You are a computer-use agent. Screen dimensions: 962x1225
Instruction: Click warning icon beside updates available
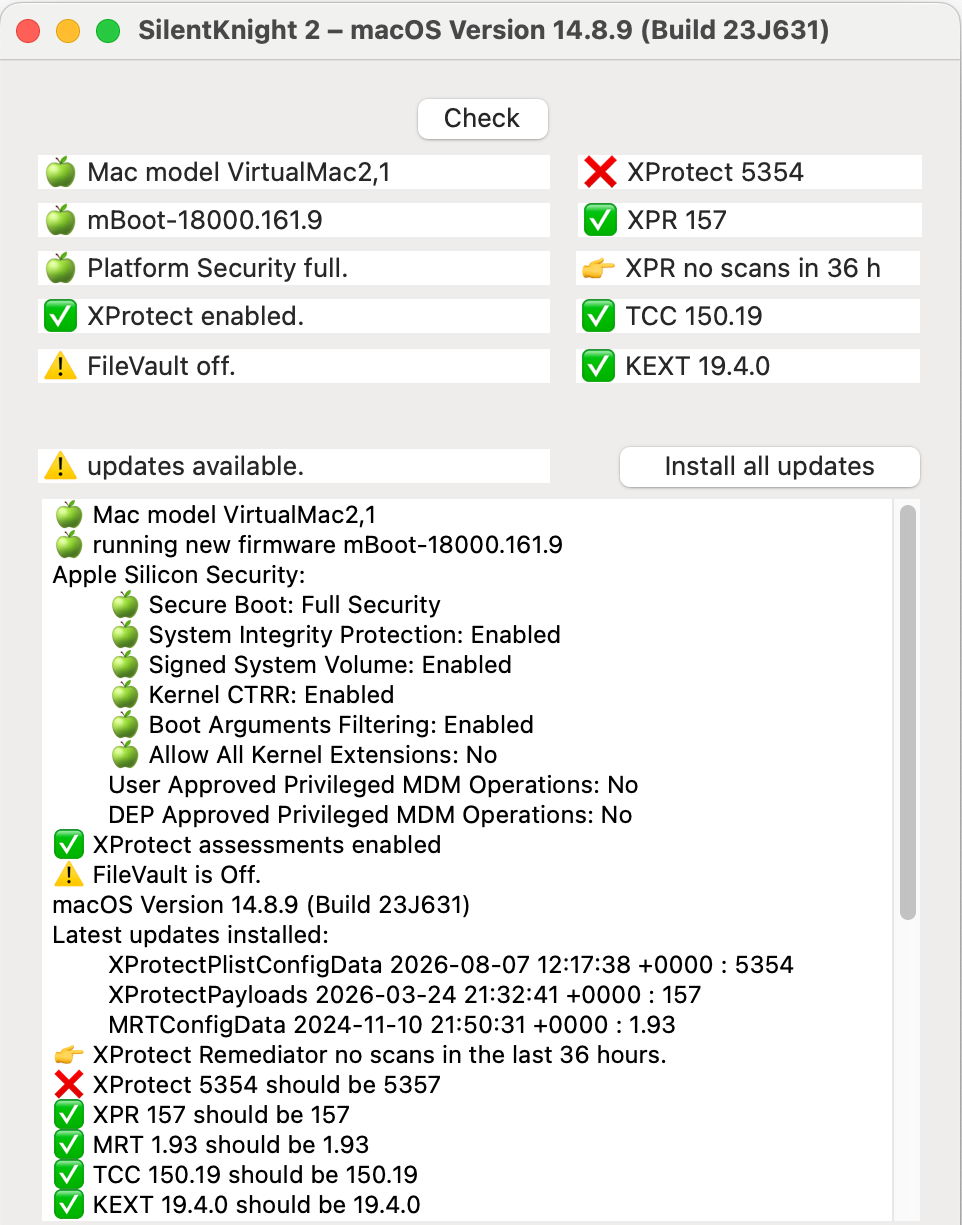(61, 466)
